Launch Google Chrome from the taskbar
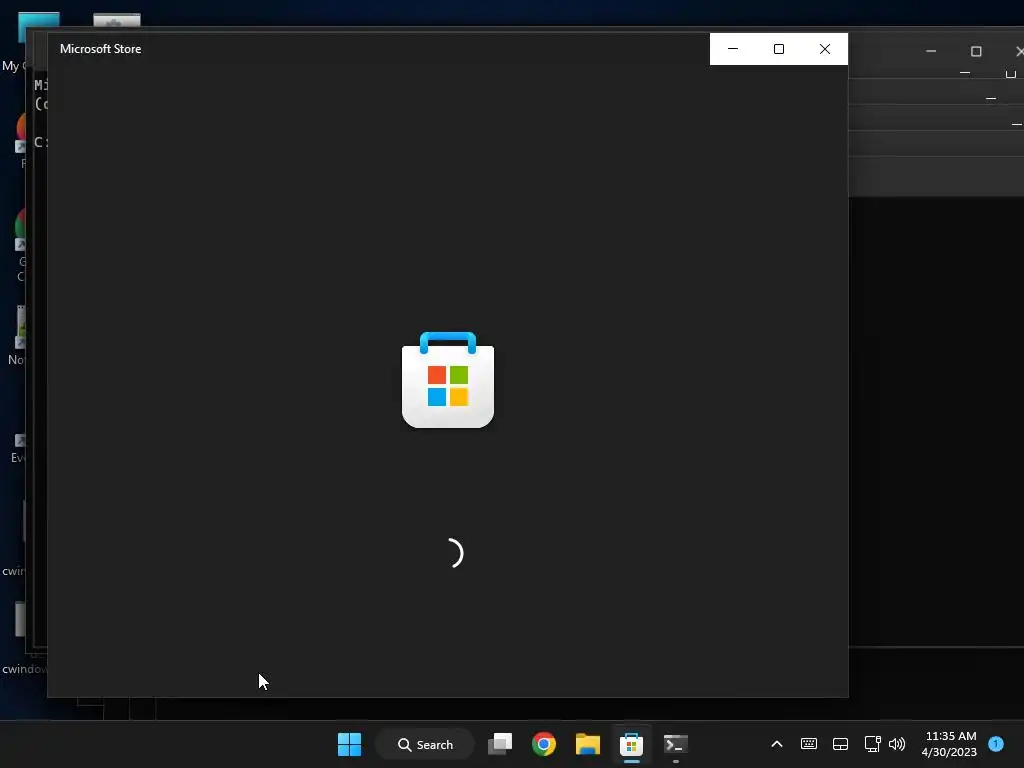This screenshot has height=768, width=1024. pyautogui.click(x=544, y=744)
